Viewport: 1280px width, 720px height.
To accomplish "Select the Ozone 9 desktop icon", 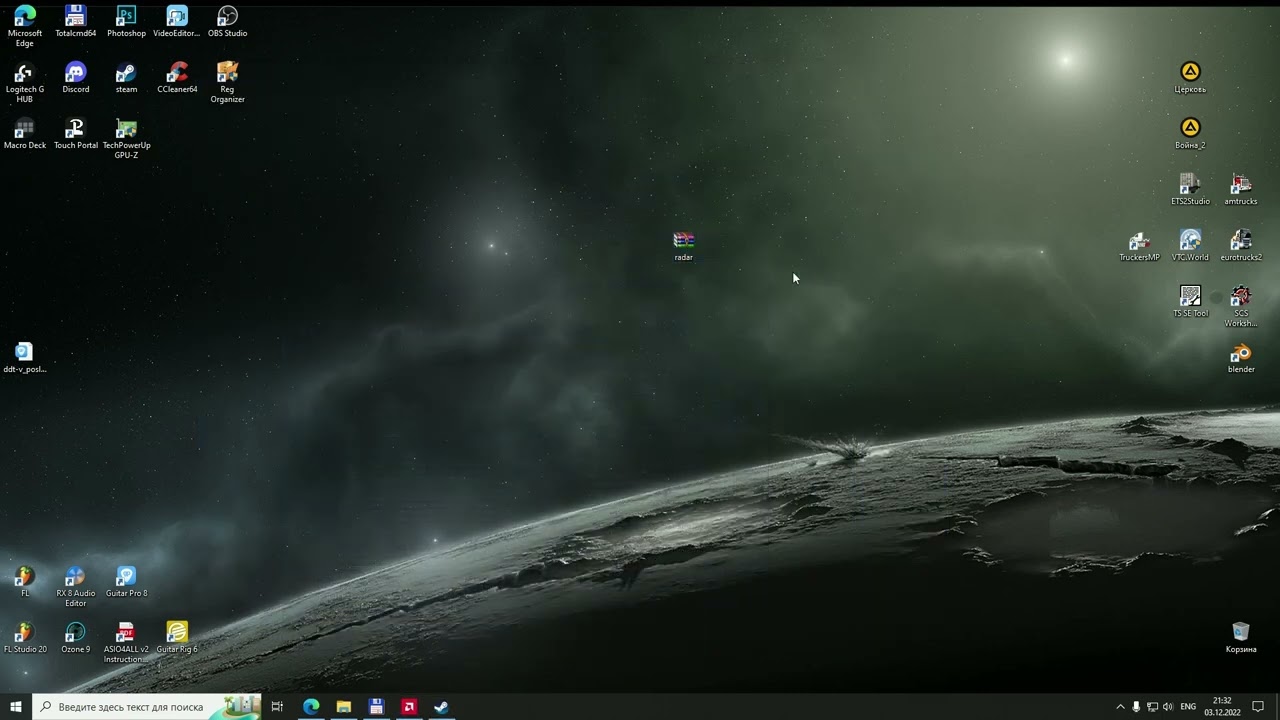I will click(76, 638).
